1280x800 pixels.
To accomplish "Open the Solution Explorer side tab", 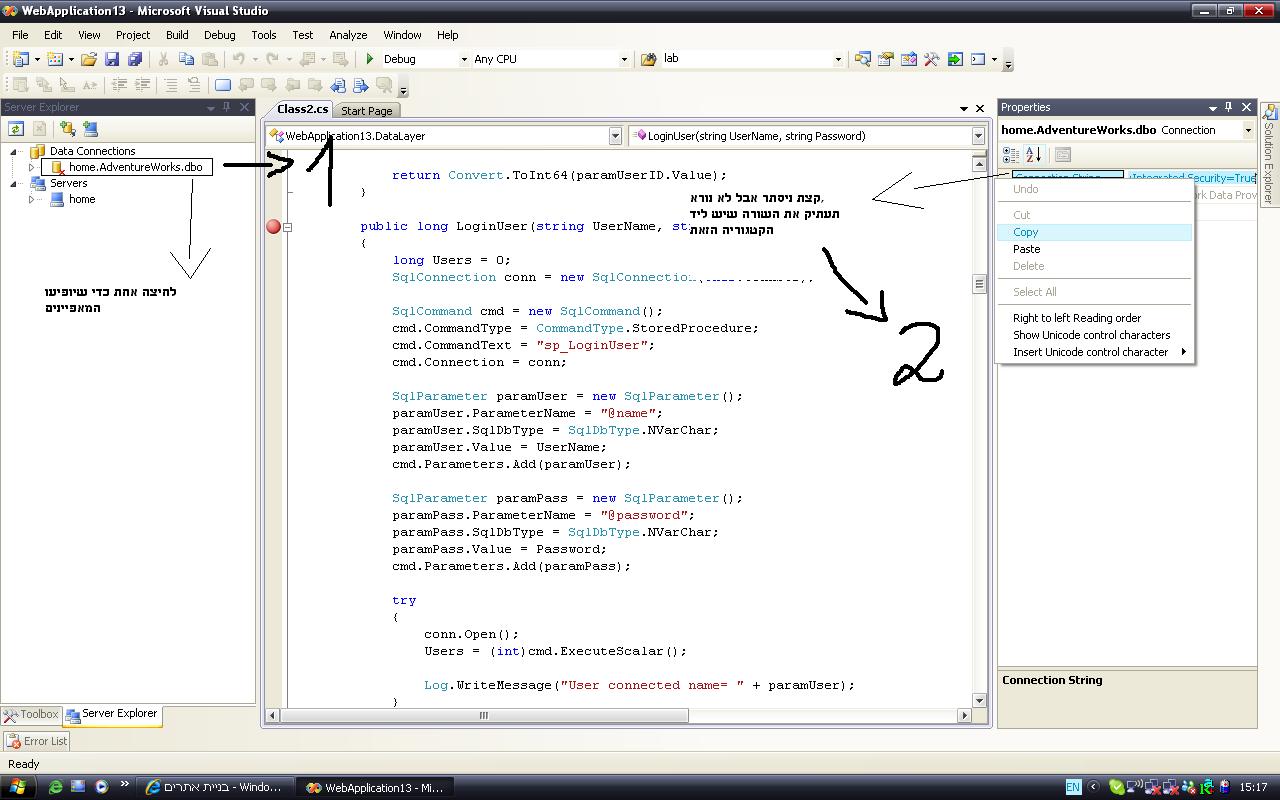I will (1270, 156).
